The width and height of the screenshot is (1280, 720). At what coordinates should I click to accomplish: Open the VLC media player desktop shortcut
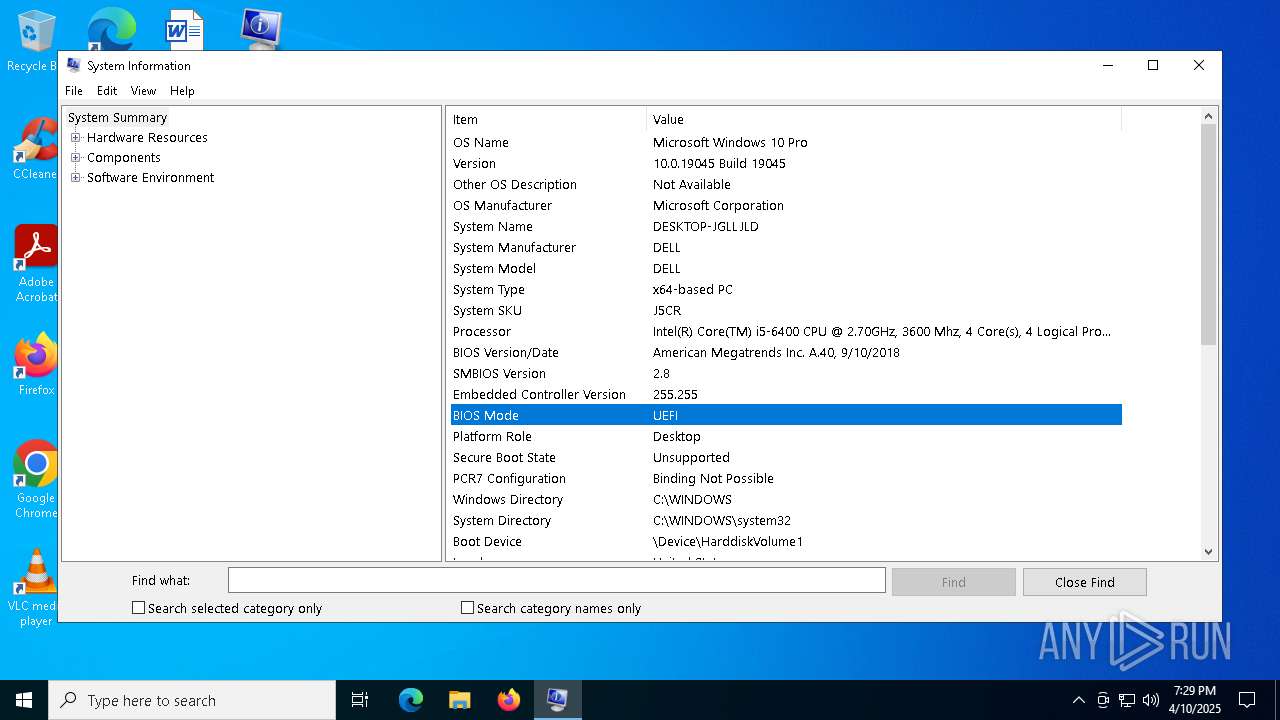pos(36,588)
